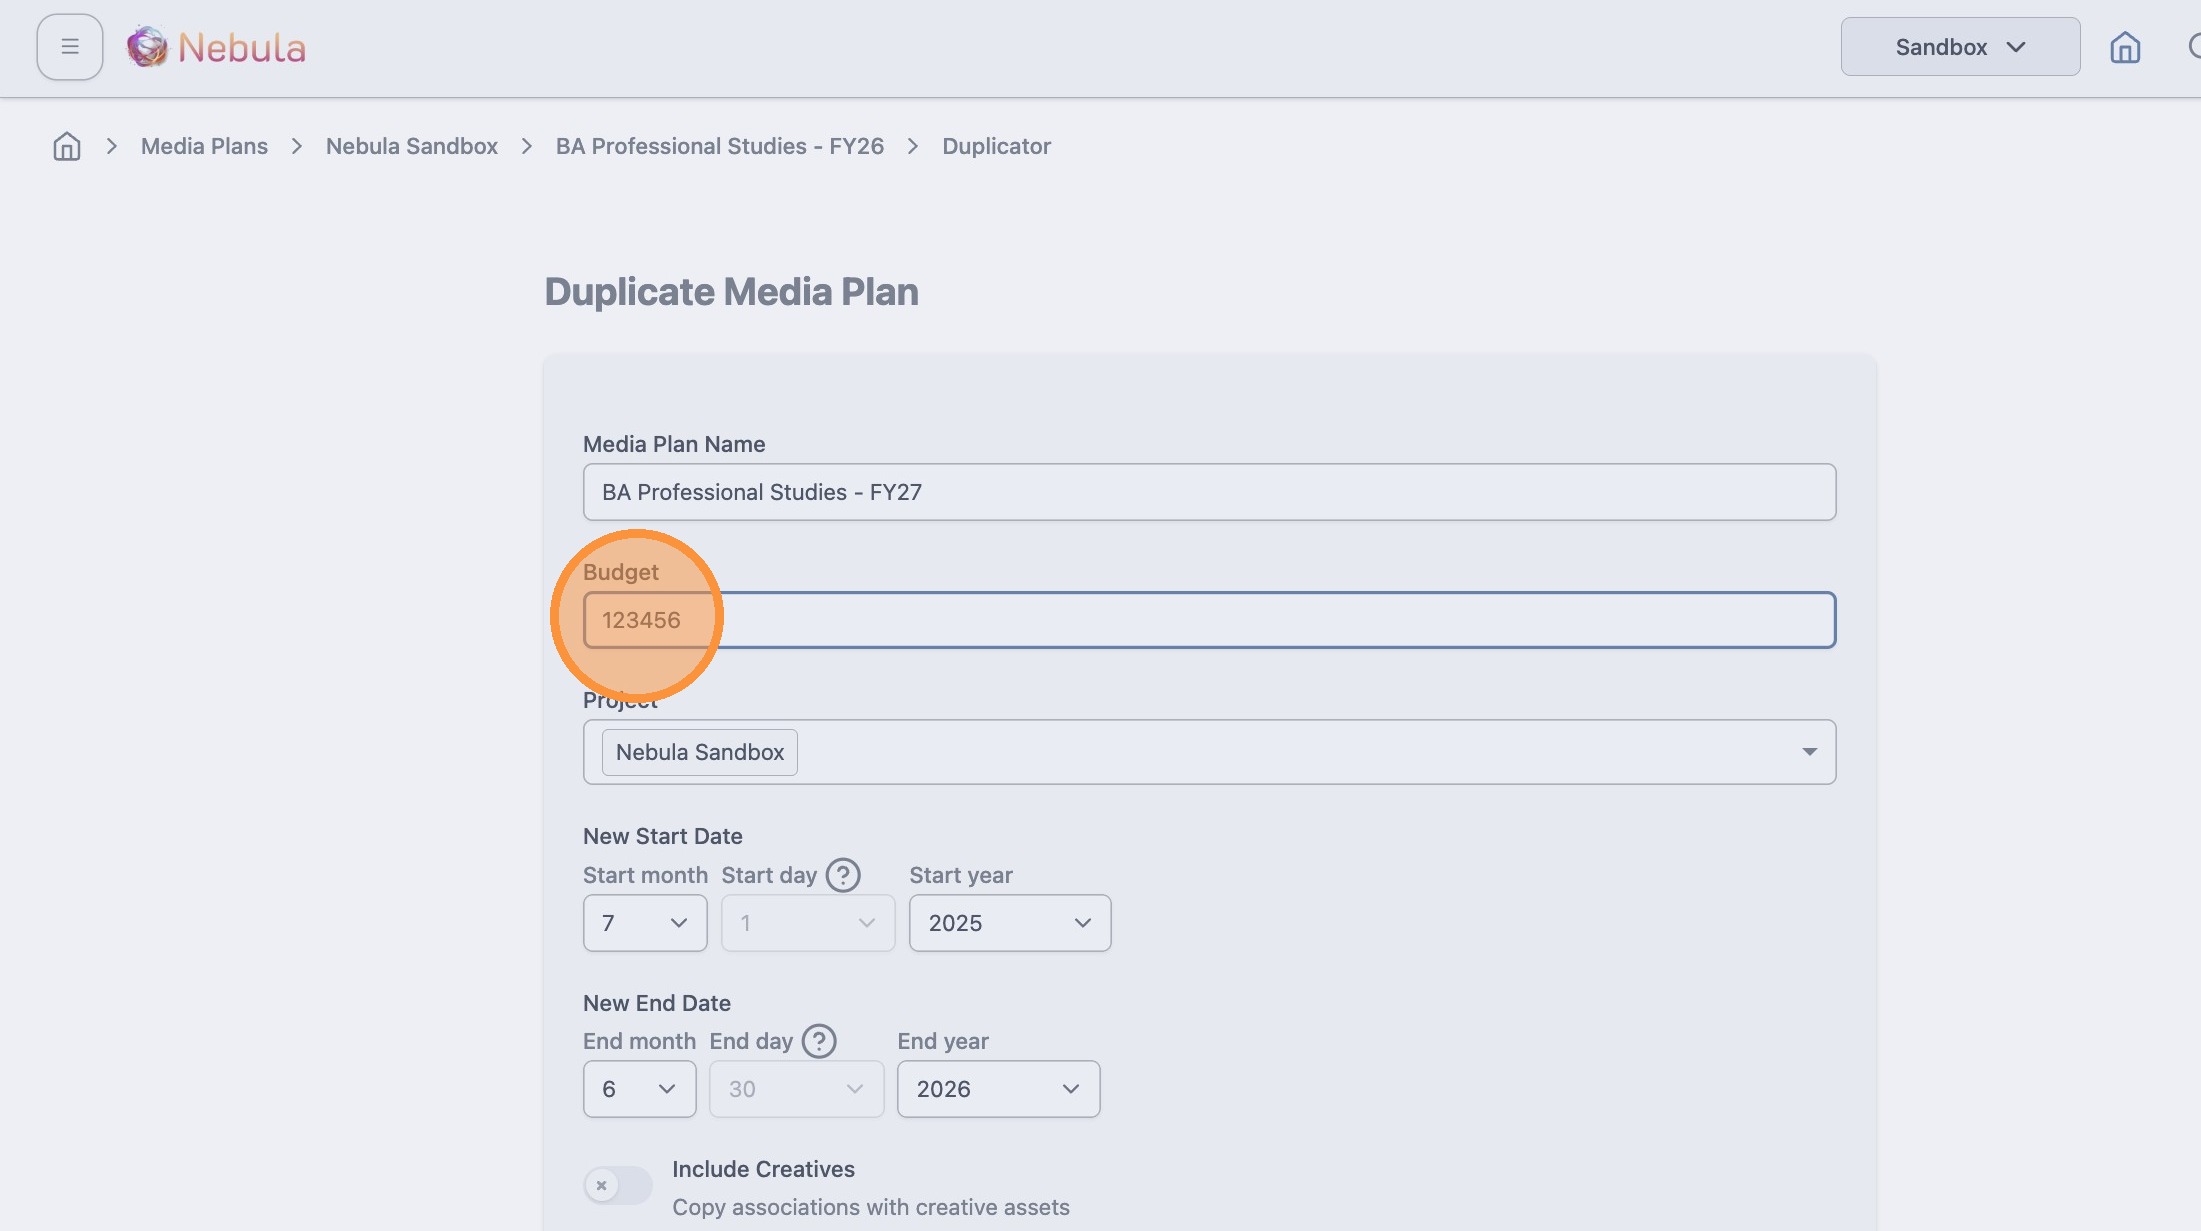
Task: Select the Nebula Sandbox project chip
Action: (x=700, y=752)
